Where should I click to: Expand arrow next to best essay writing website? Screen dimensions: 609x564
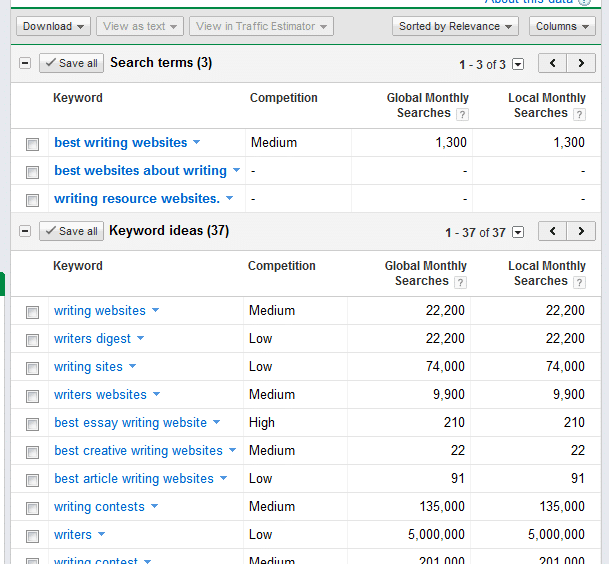tap(217, 422)
